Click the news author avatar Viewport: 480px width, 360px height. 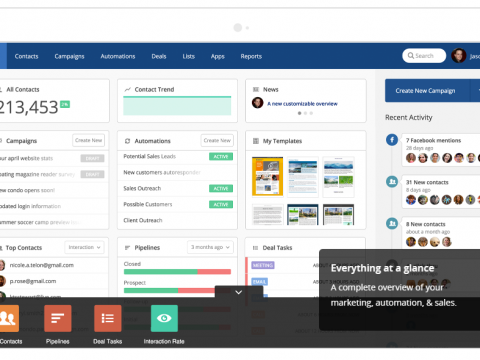(257, 103)
